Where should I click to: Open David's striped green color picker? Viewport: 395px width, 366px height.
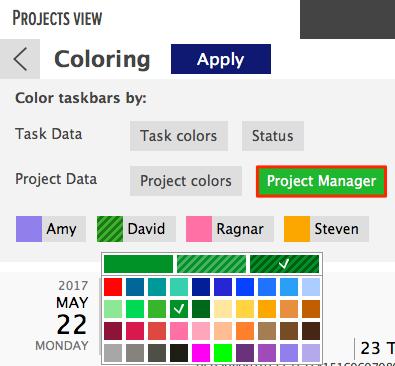pyautogui.click(x=110, y=229)
